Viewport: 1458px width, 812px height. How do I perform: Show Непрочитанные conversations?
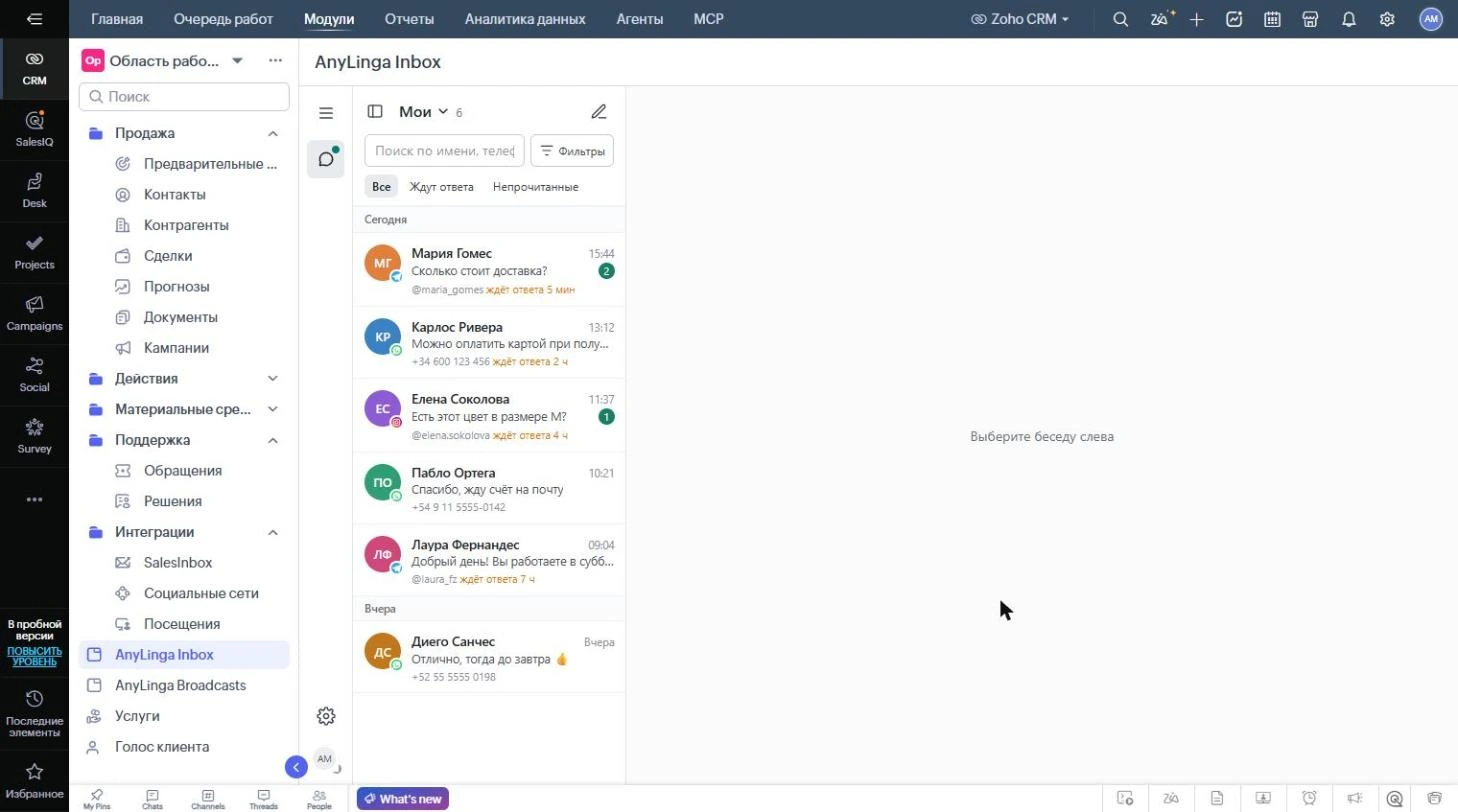(x=535, y=187)
